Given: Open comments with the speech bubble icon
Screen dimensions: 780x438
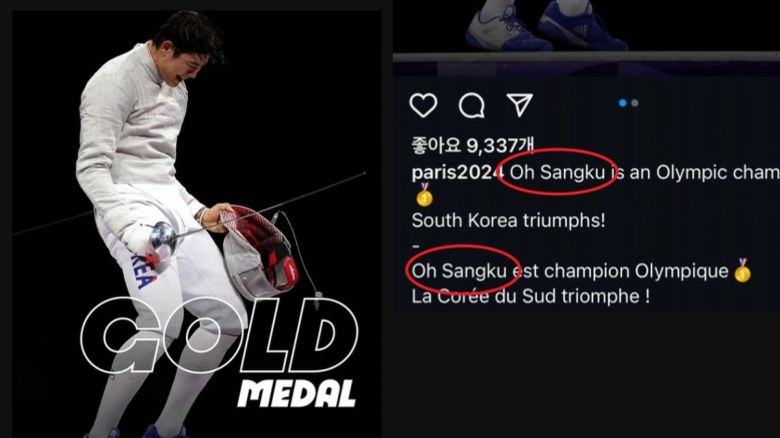Looking at the screenshot, I should click(472, 106).
